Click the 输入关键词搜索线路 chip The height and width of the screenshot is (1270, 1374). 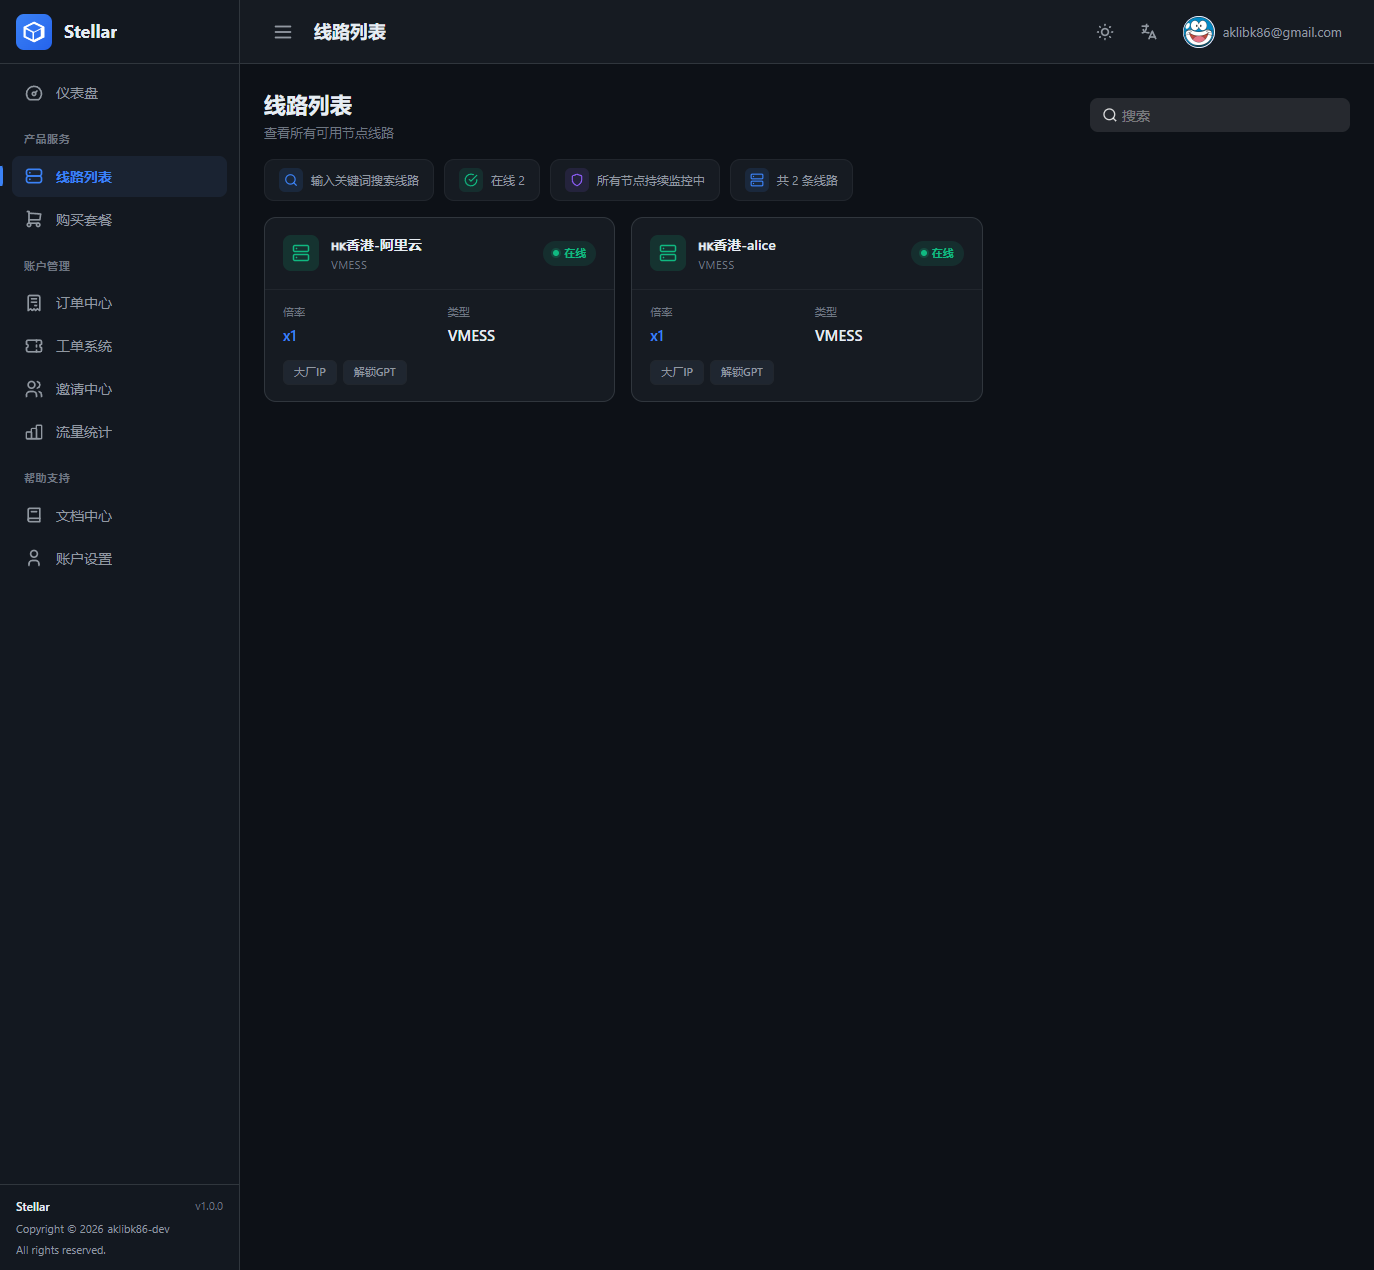[349, 180]
